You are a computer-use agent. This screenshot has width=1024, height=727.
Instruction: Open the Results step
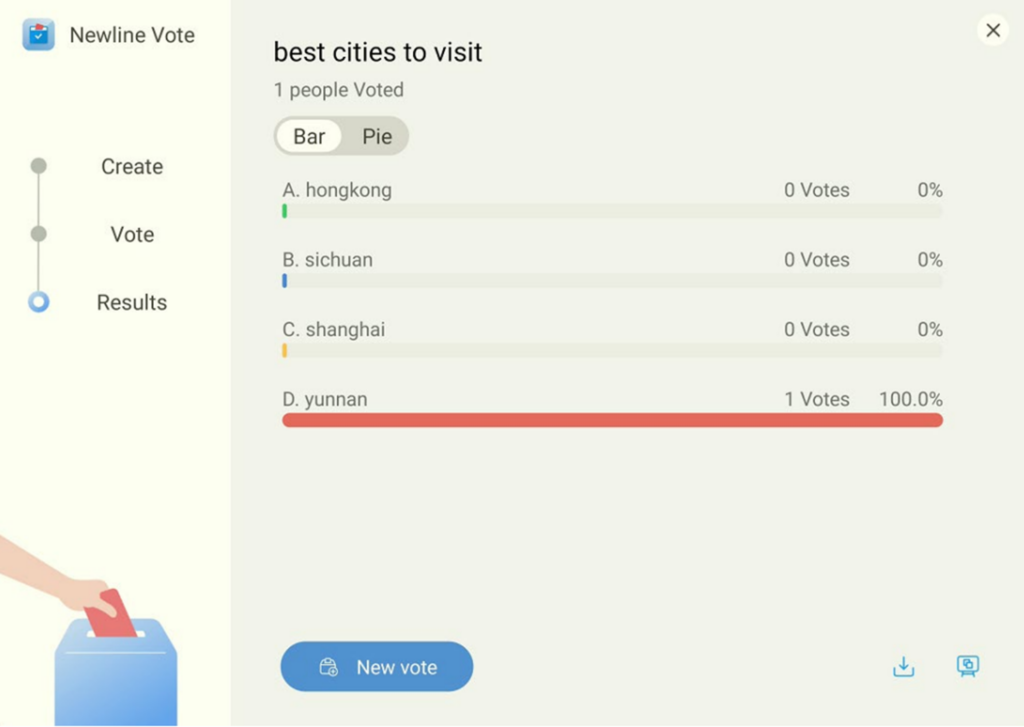point(132,303)
